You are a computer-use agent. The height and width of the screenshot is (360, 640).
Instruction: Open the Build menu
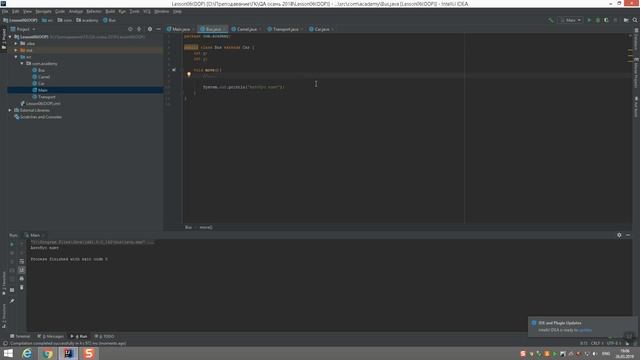click(x=110, y=11)
